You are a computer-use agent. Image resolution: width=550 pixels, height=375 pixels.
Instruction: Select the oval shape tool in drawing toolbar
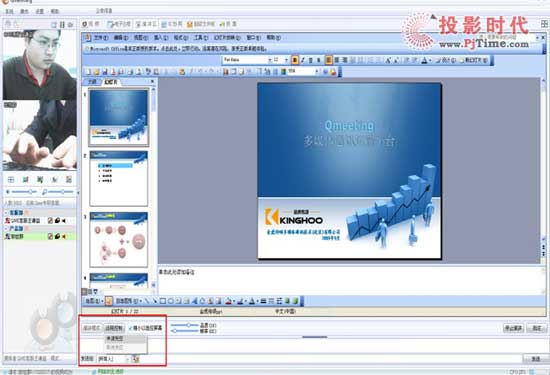171,301
